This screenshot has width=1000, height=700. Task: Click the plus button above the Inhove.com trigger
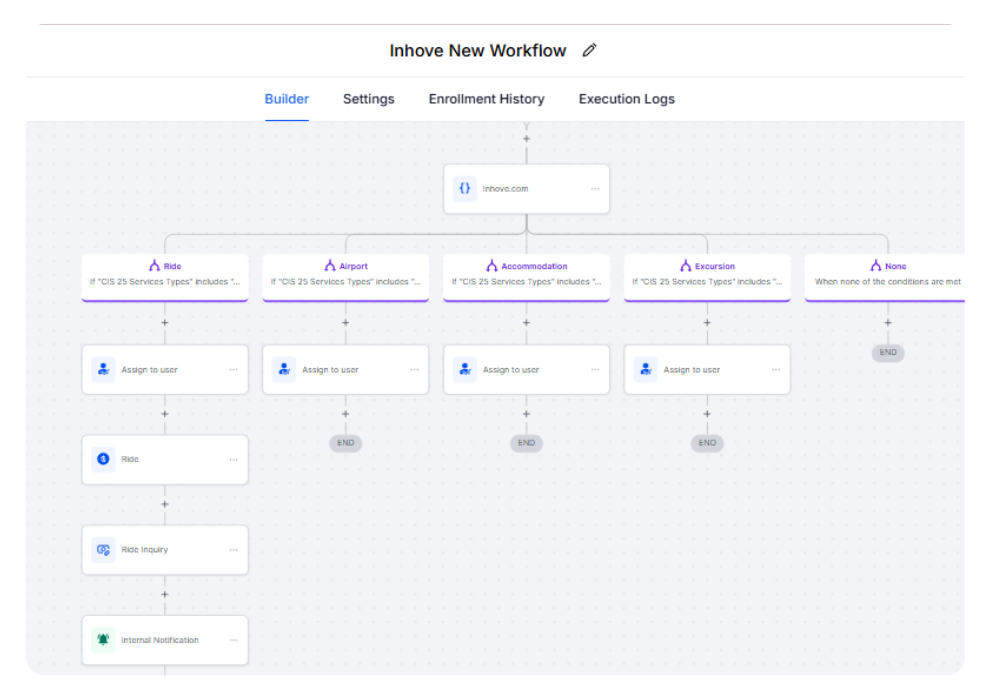(x=526, y=137)
